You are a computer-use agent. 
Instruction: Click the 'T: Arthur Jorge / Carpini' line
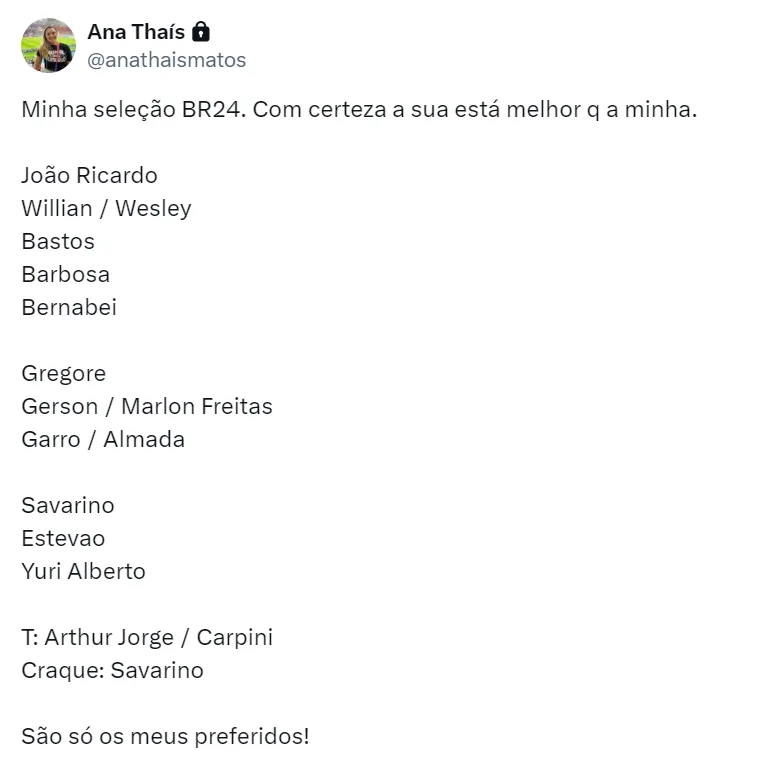[147, 637]
